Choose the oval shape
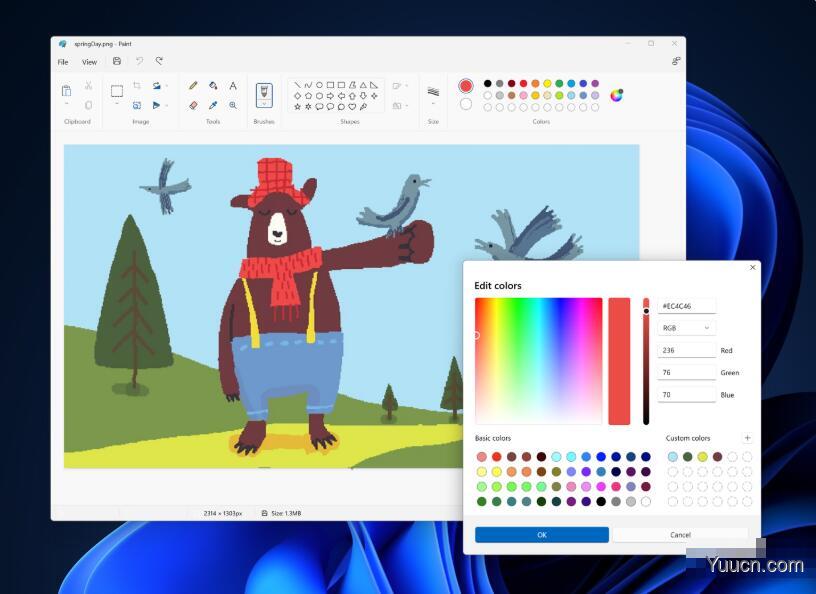The image size is (816, 594). (320, 85)
